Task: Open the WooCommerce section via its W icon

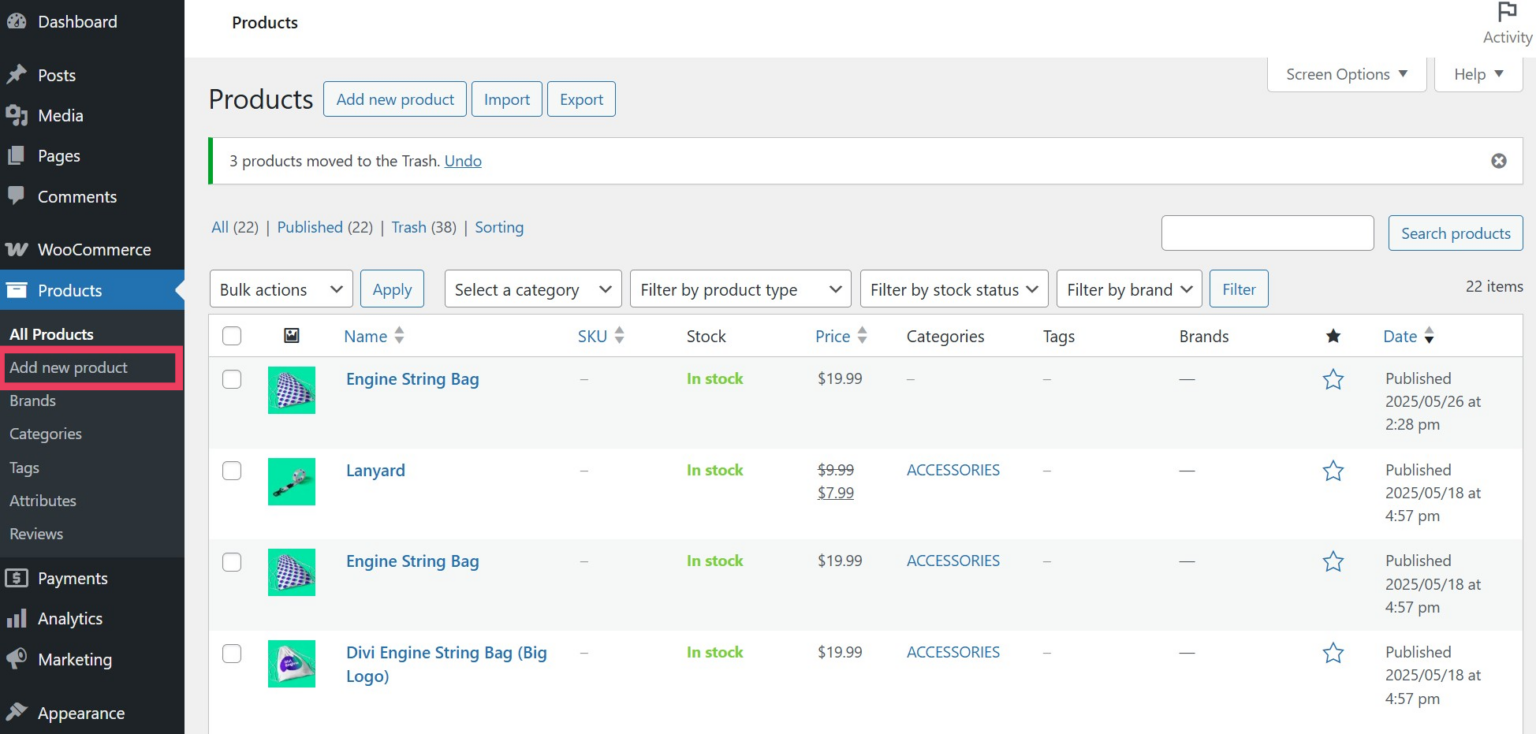Action: (20, 249)
